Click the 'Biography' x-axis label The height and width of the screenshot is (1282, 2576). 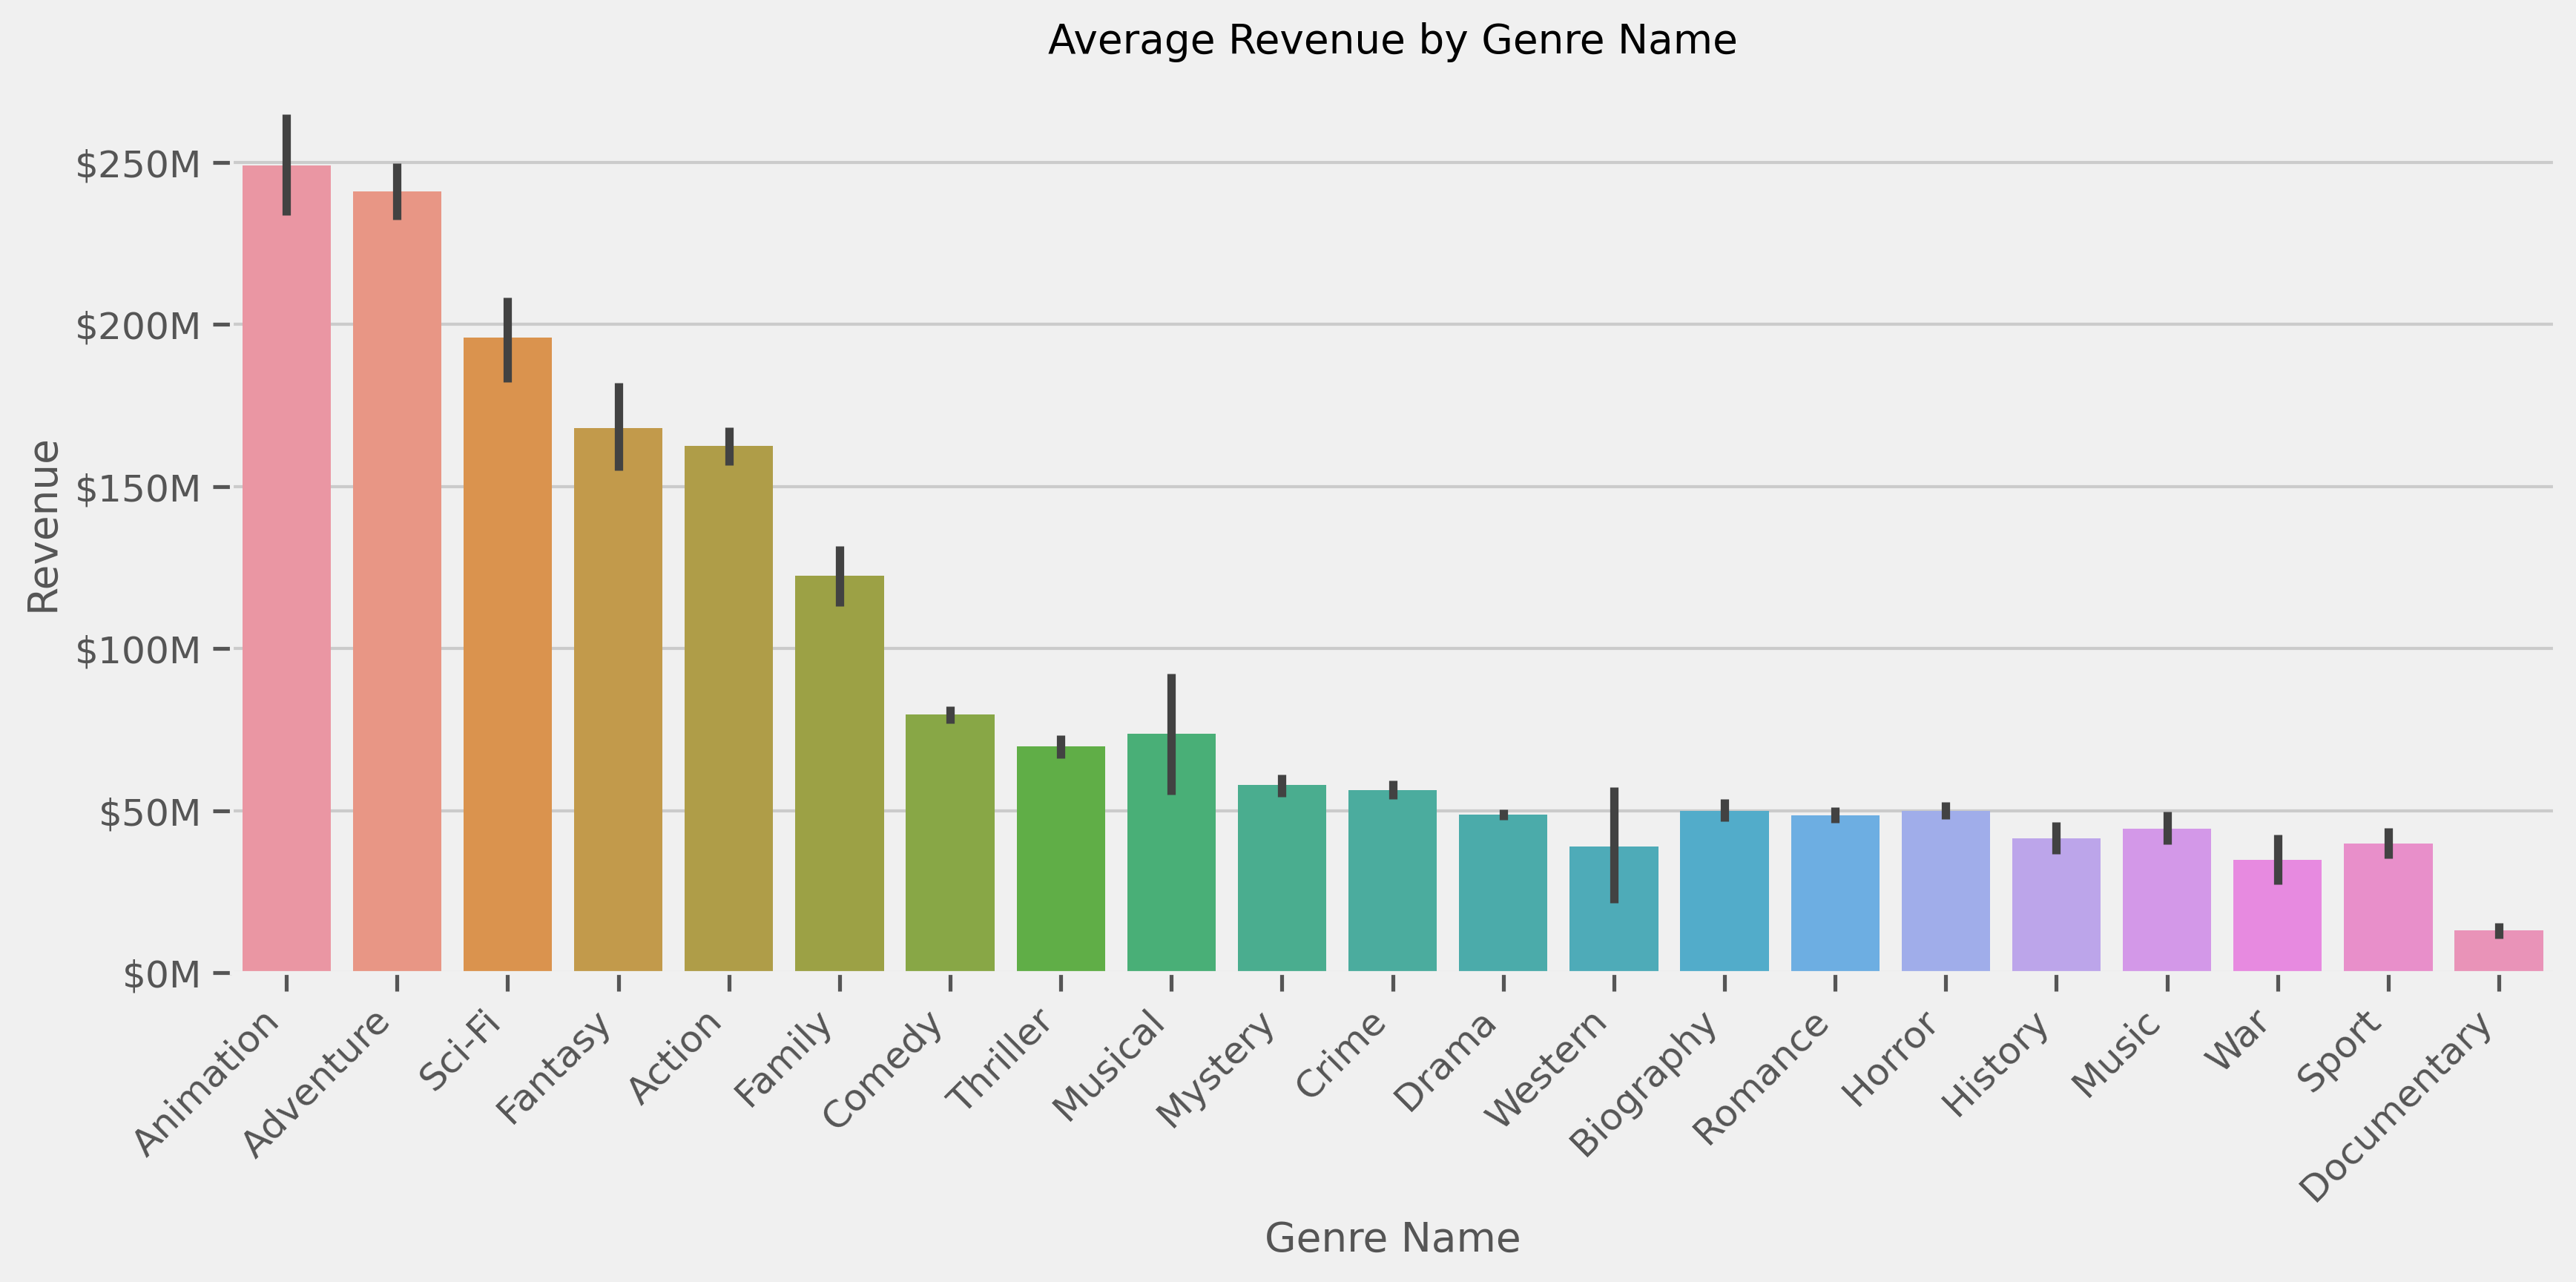[x=1644, y=1084]
